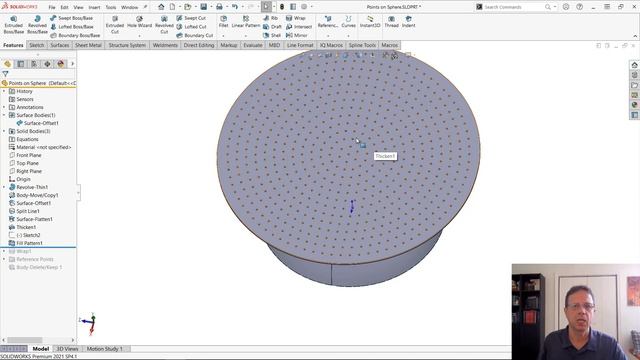Activate the Revolved Cut tool
Viewport: 640px width, 360px height.
click(164, 25)
